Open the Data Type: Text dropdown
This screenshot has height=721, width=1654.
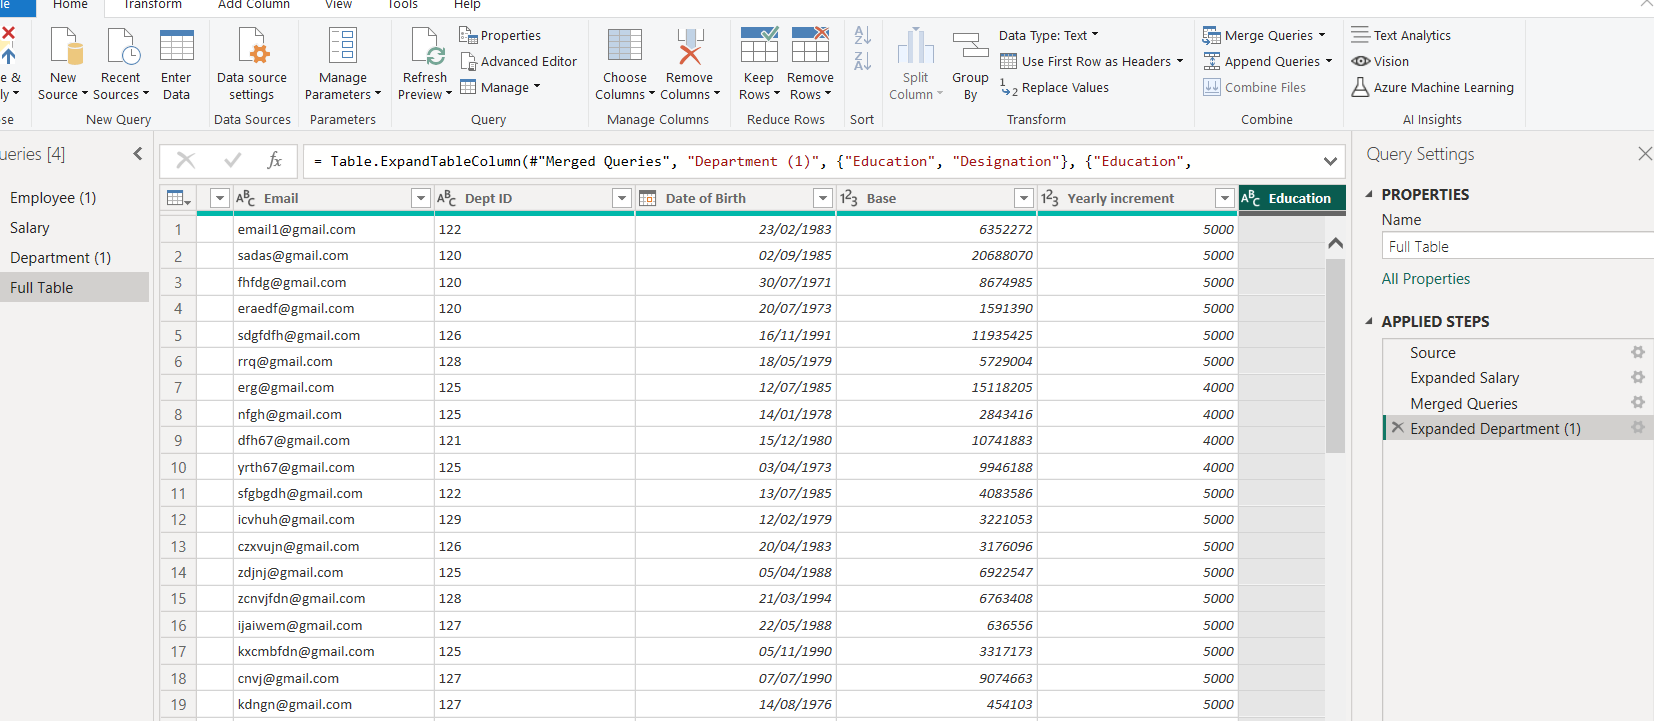[x=1048, y=35]
